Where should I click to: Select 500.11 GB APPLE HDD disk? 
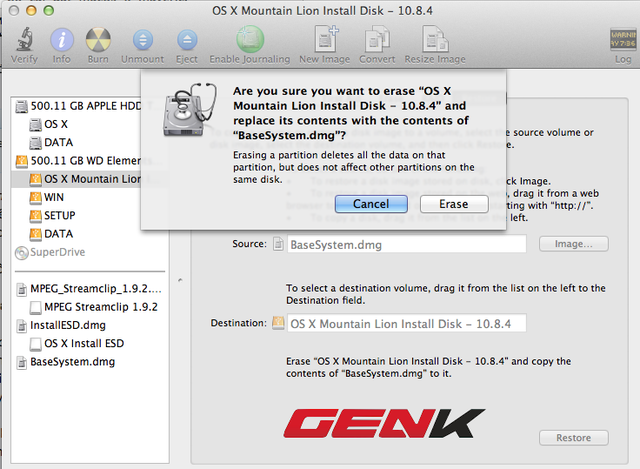click(78, 106)
